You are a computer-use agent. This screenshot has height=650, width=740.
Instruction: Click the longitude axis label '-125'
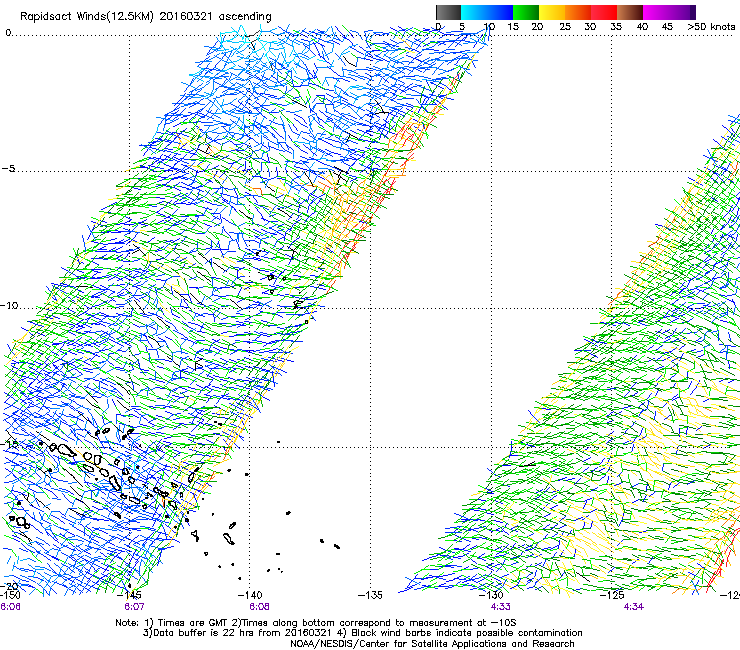[x=613, y=595]
